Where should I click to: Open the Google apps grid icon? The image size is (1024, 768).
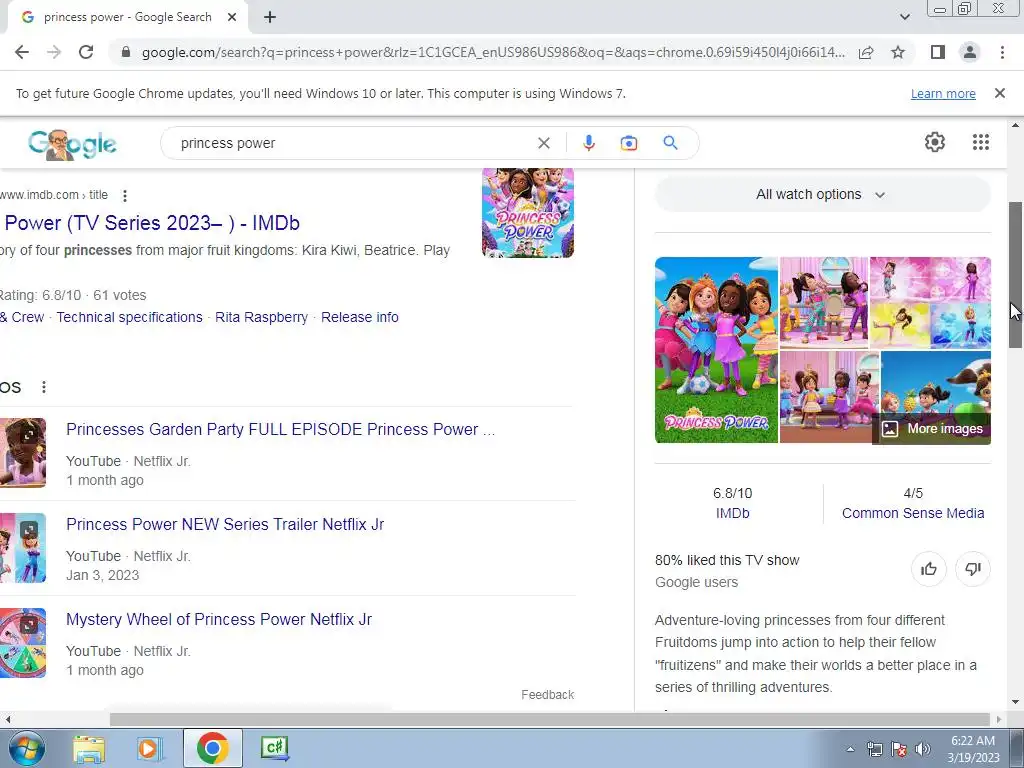(x=981, y=142)
